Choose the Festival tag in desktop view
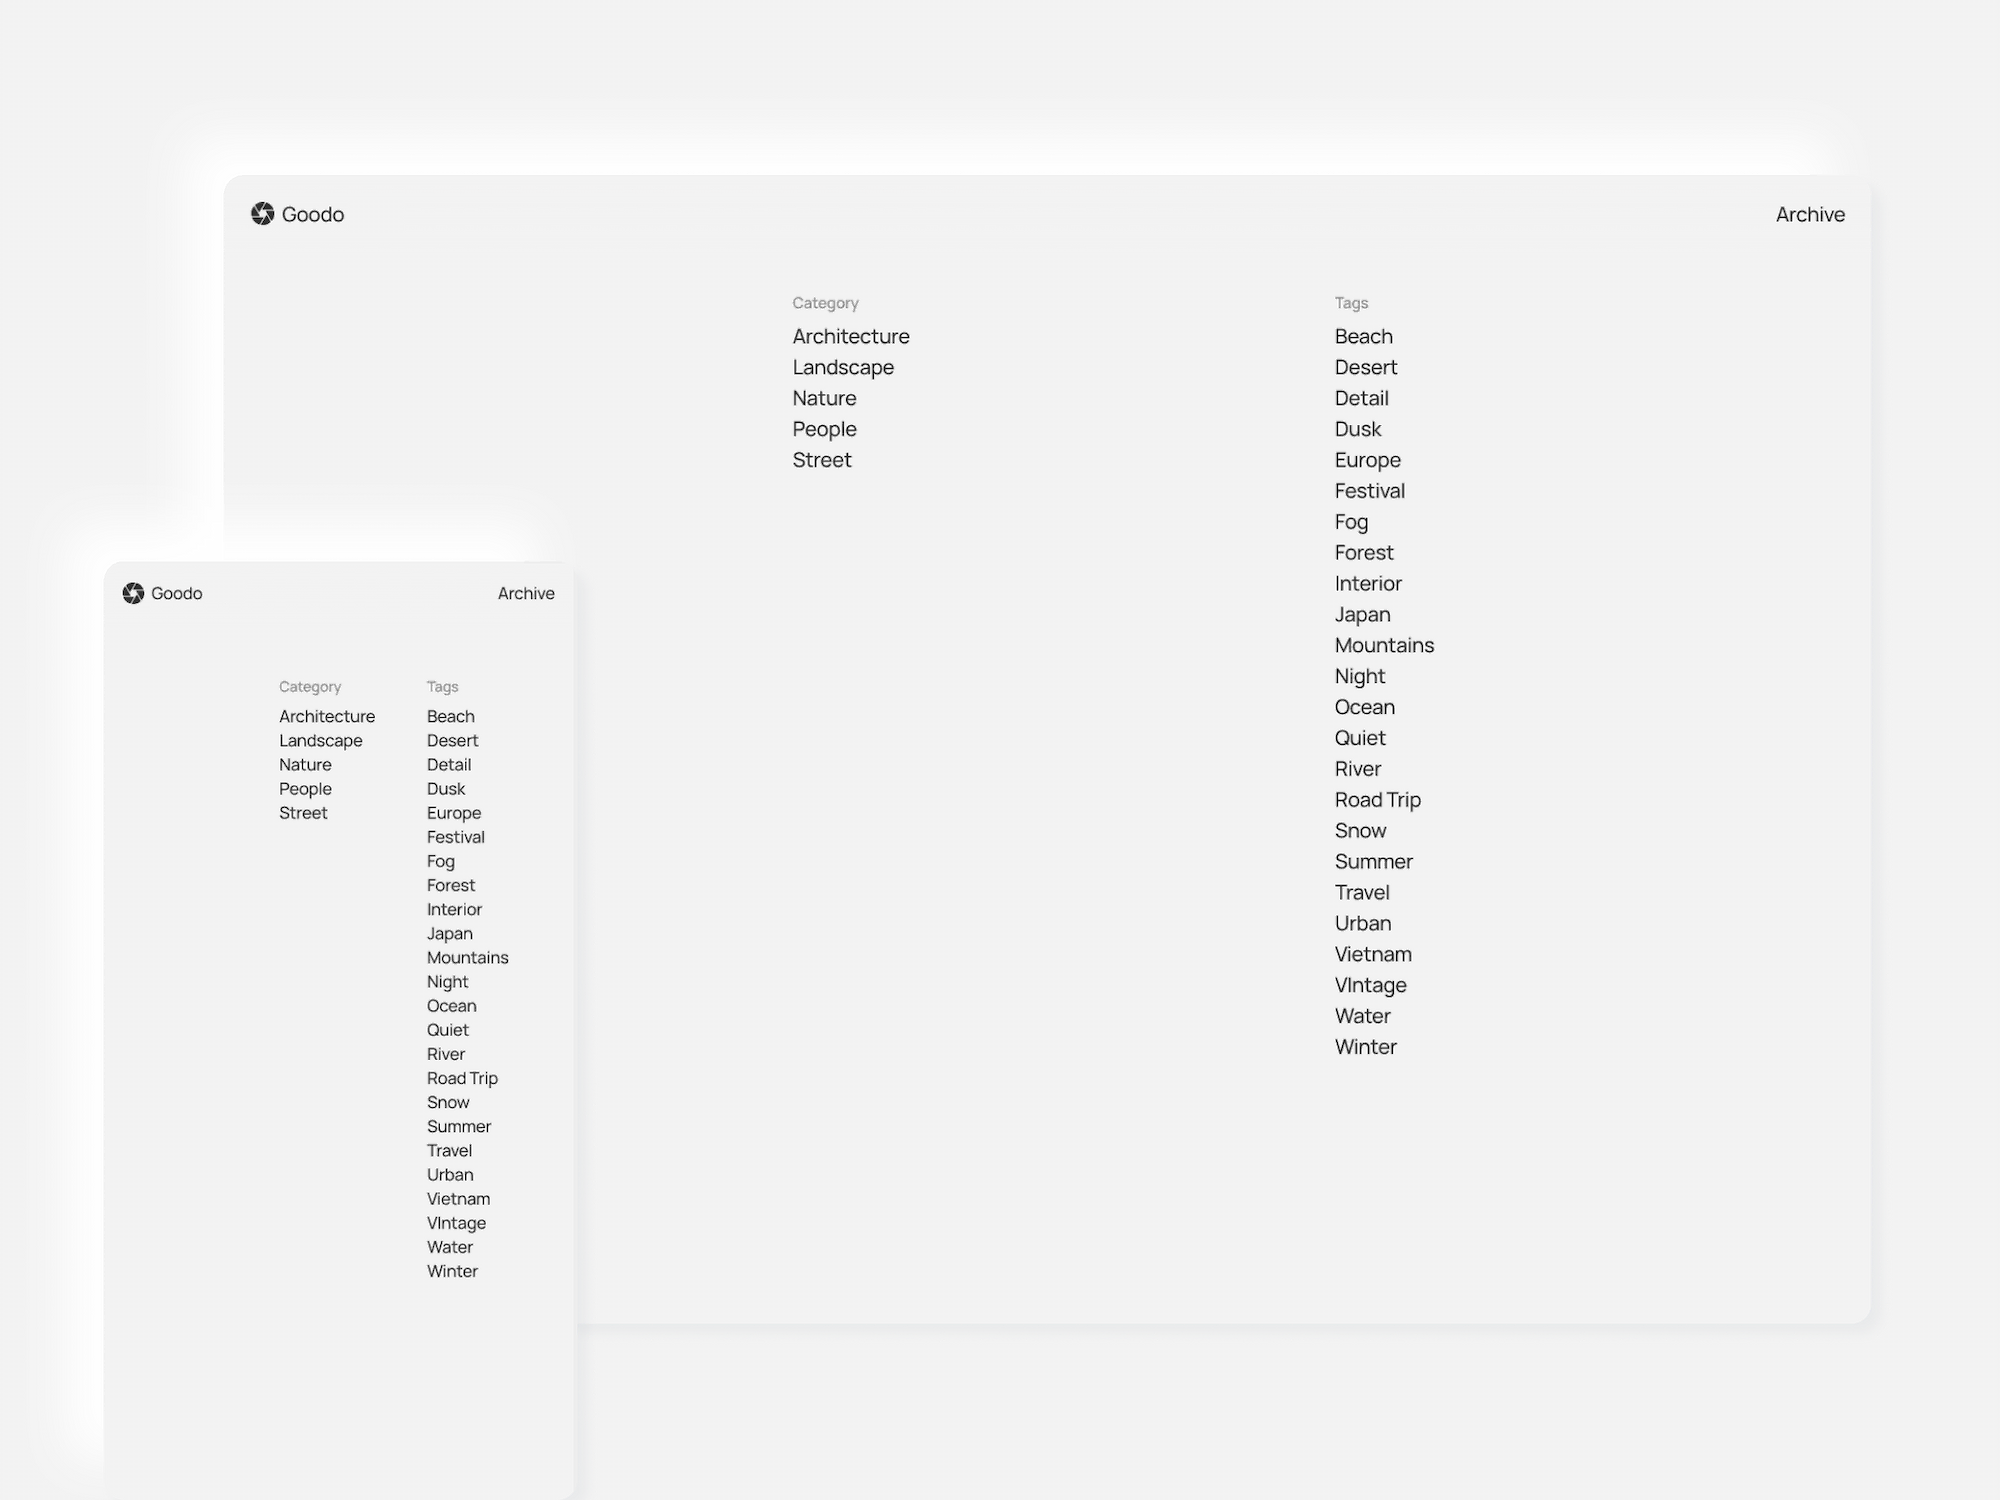This screenshot has width=2000, height=1500. [x=1369, y=491]
